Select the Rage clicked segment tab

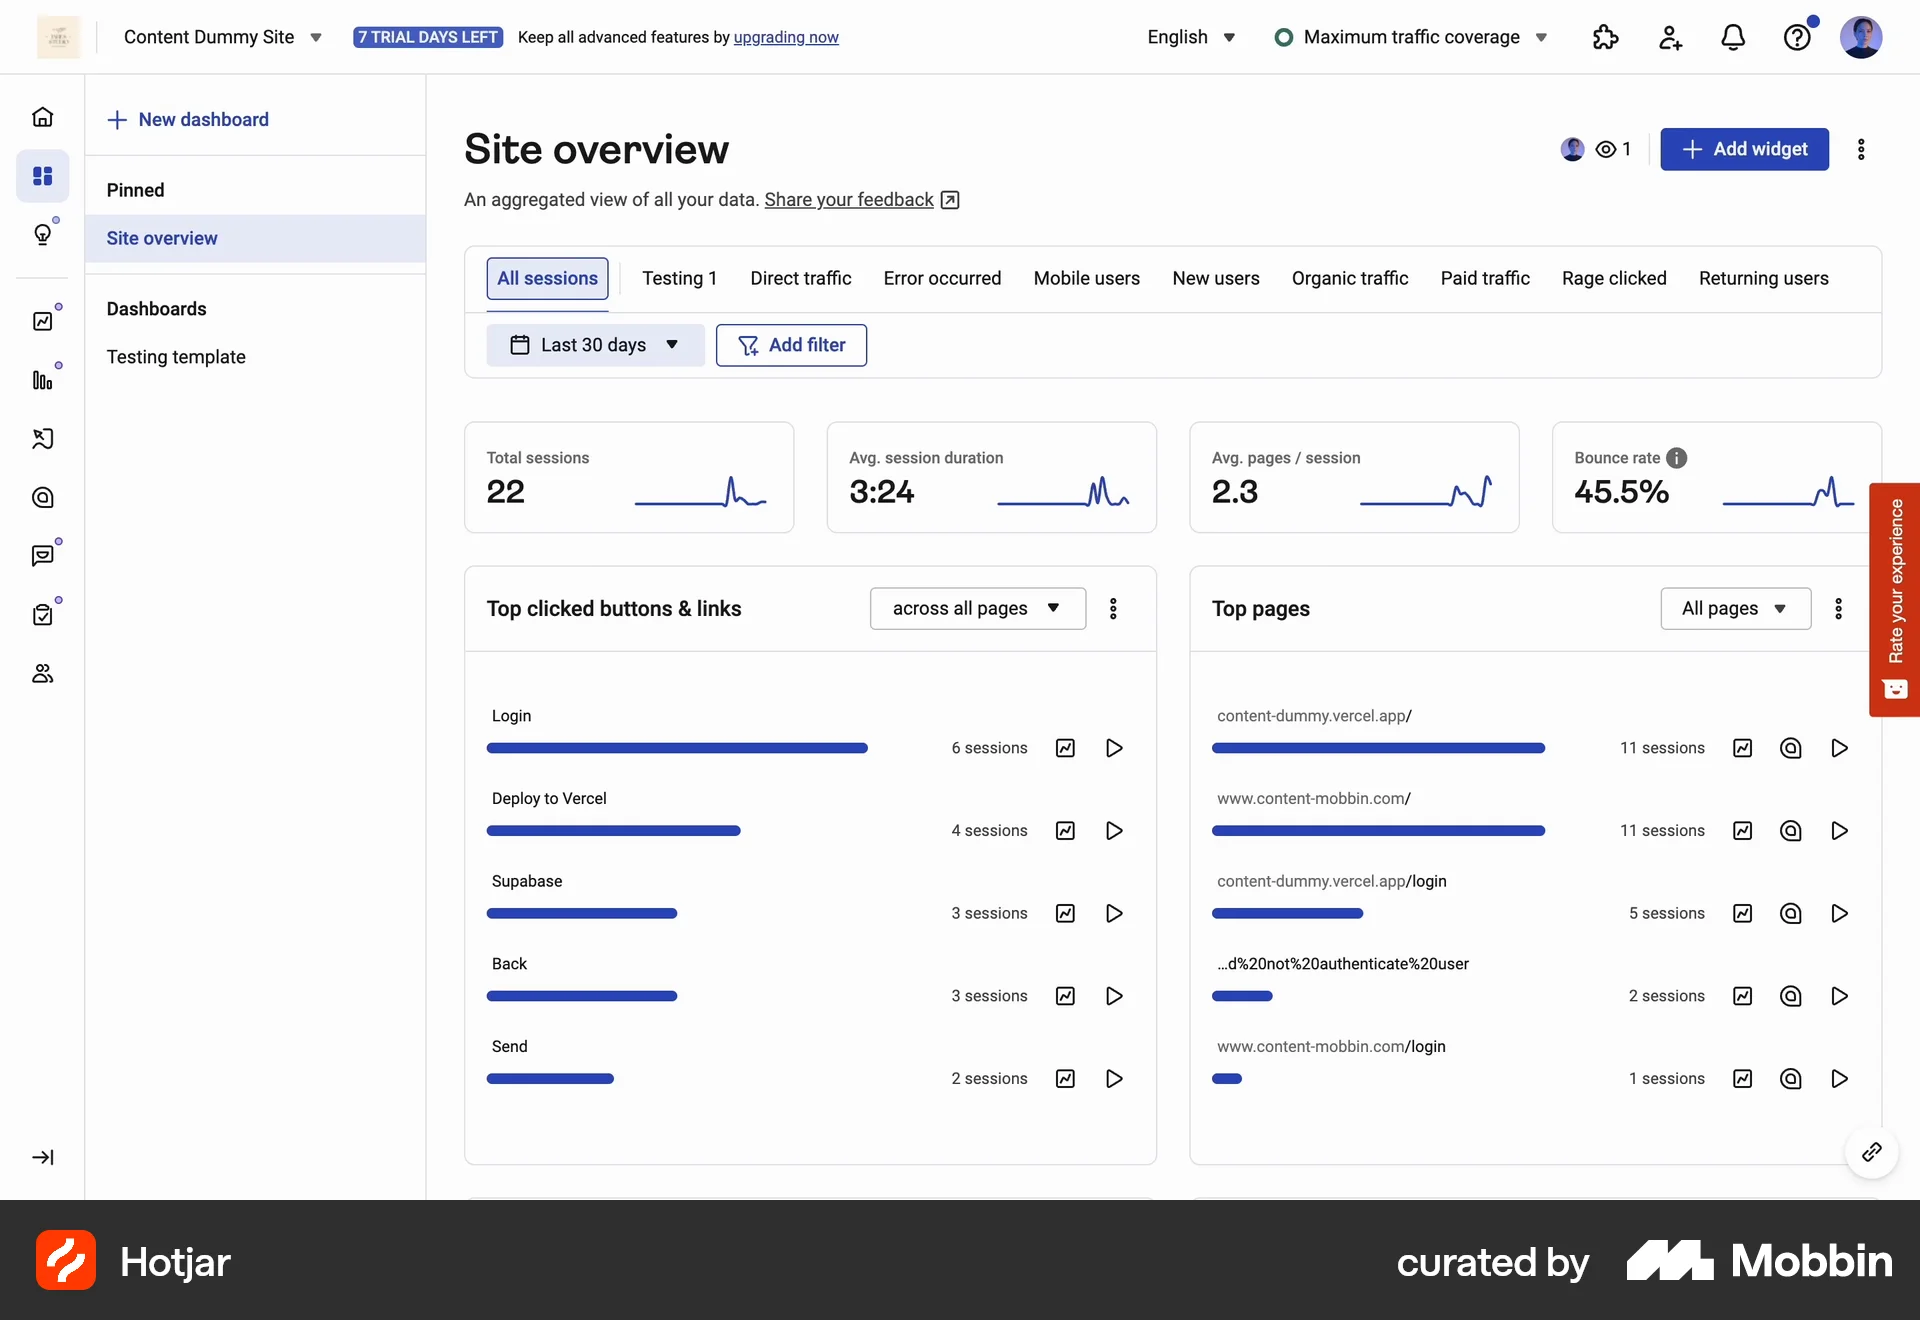pyautogui.click(x=1613, y=278)
